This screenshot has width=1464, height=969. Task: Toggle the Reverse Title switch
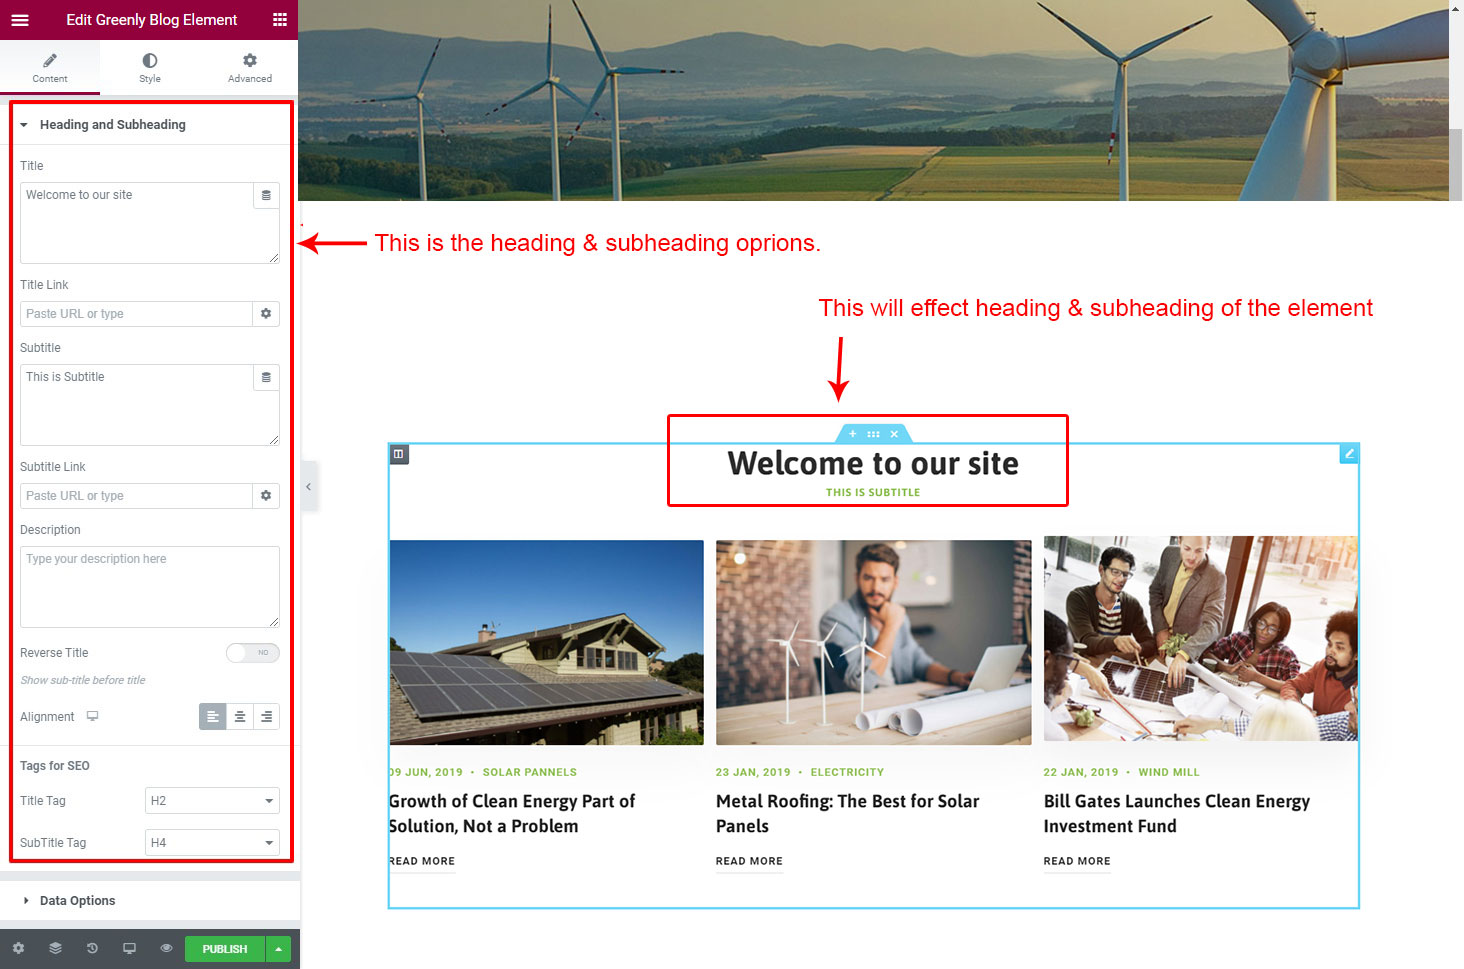pos(252,653)
